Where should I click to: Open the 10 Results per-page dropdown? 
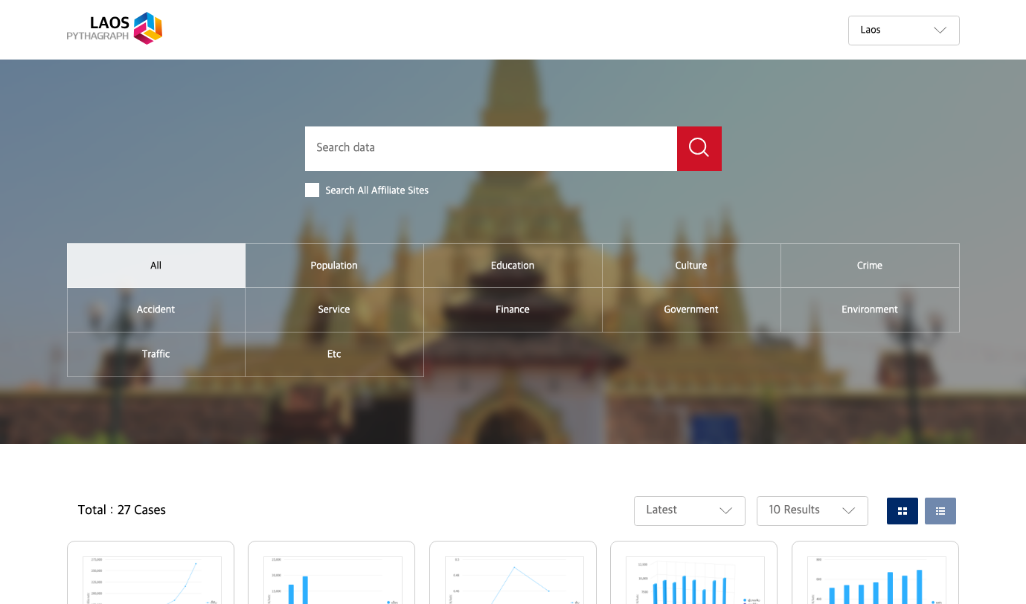pyautogui.click(x=811, y=510)
